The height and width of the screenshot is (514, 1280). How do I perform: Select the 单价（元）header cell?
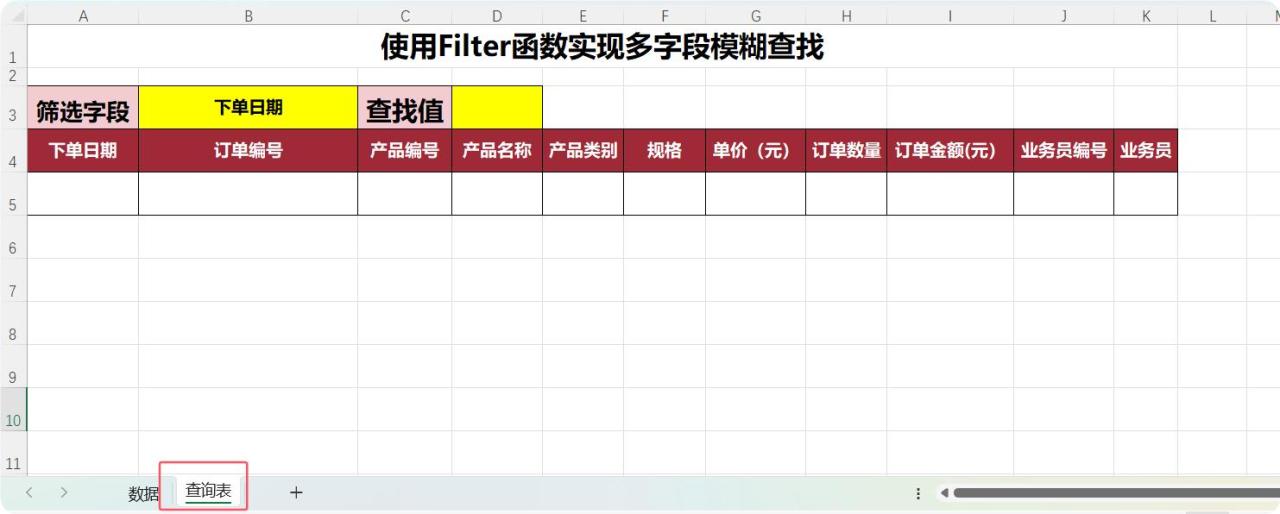click(x=755, y=151)
